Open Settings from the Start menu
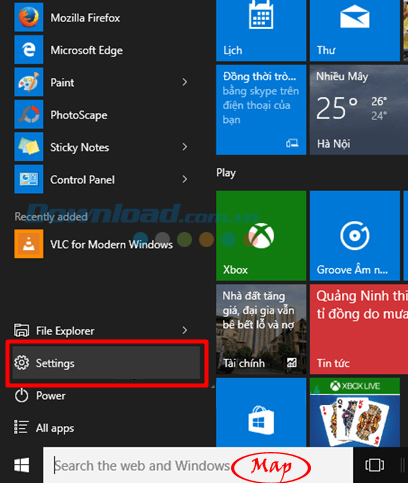408x483 pixels. point(106,363)
